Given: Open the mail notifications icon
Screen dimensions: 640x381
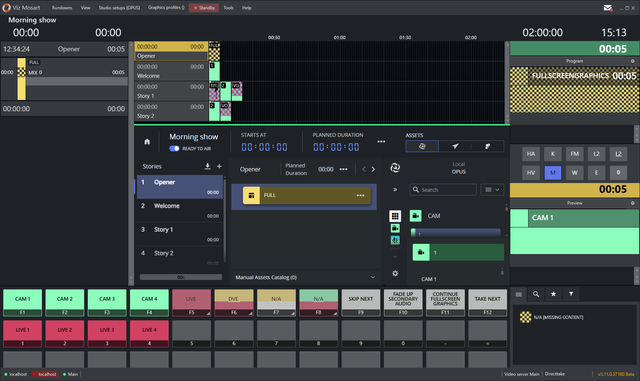Looking at the screenshot, I should click(608, 8).
